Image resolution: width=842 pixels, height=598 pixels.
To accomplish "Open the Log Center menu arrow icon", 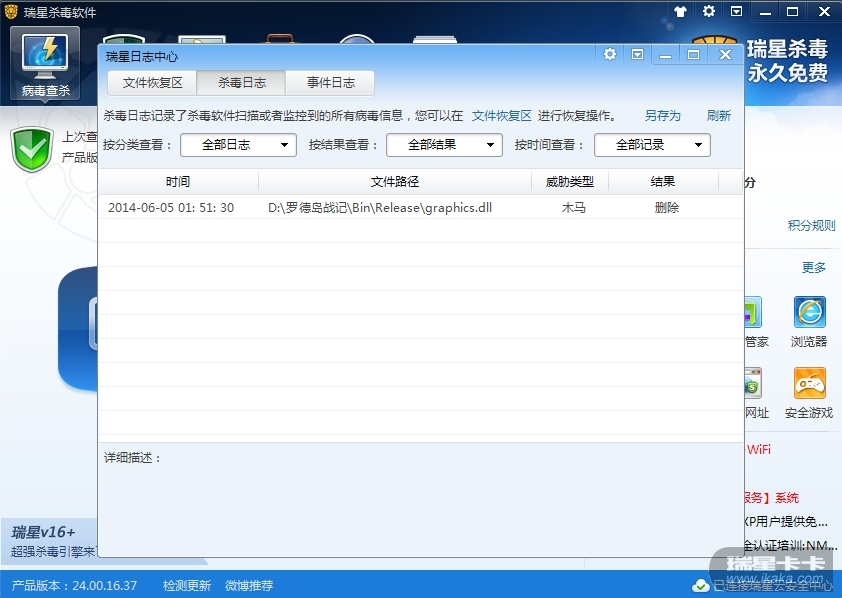I will coord(637,54).
